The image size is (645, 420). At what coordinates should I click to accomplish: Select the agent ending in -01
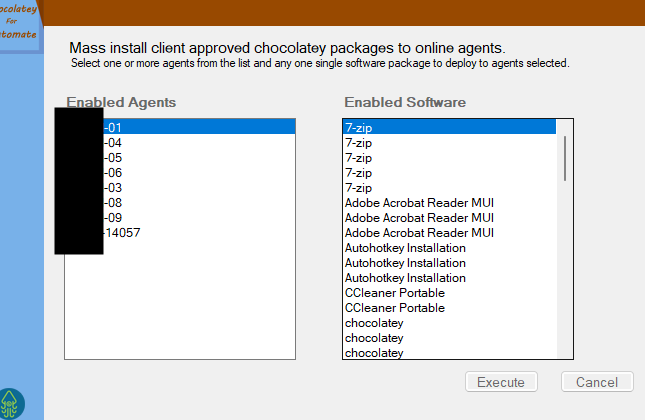tap(180, 127)
